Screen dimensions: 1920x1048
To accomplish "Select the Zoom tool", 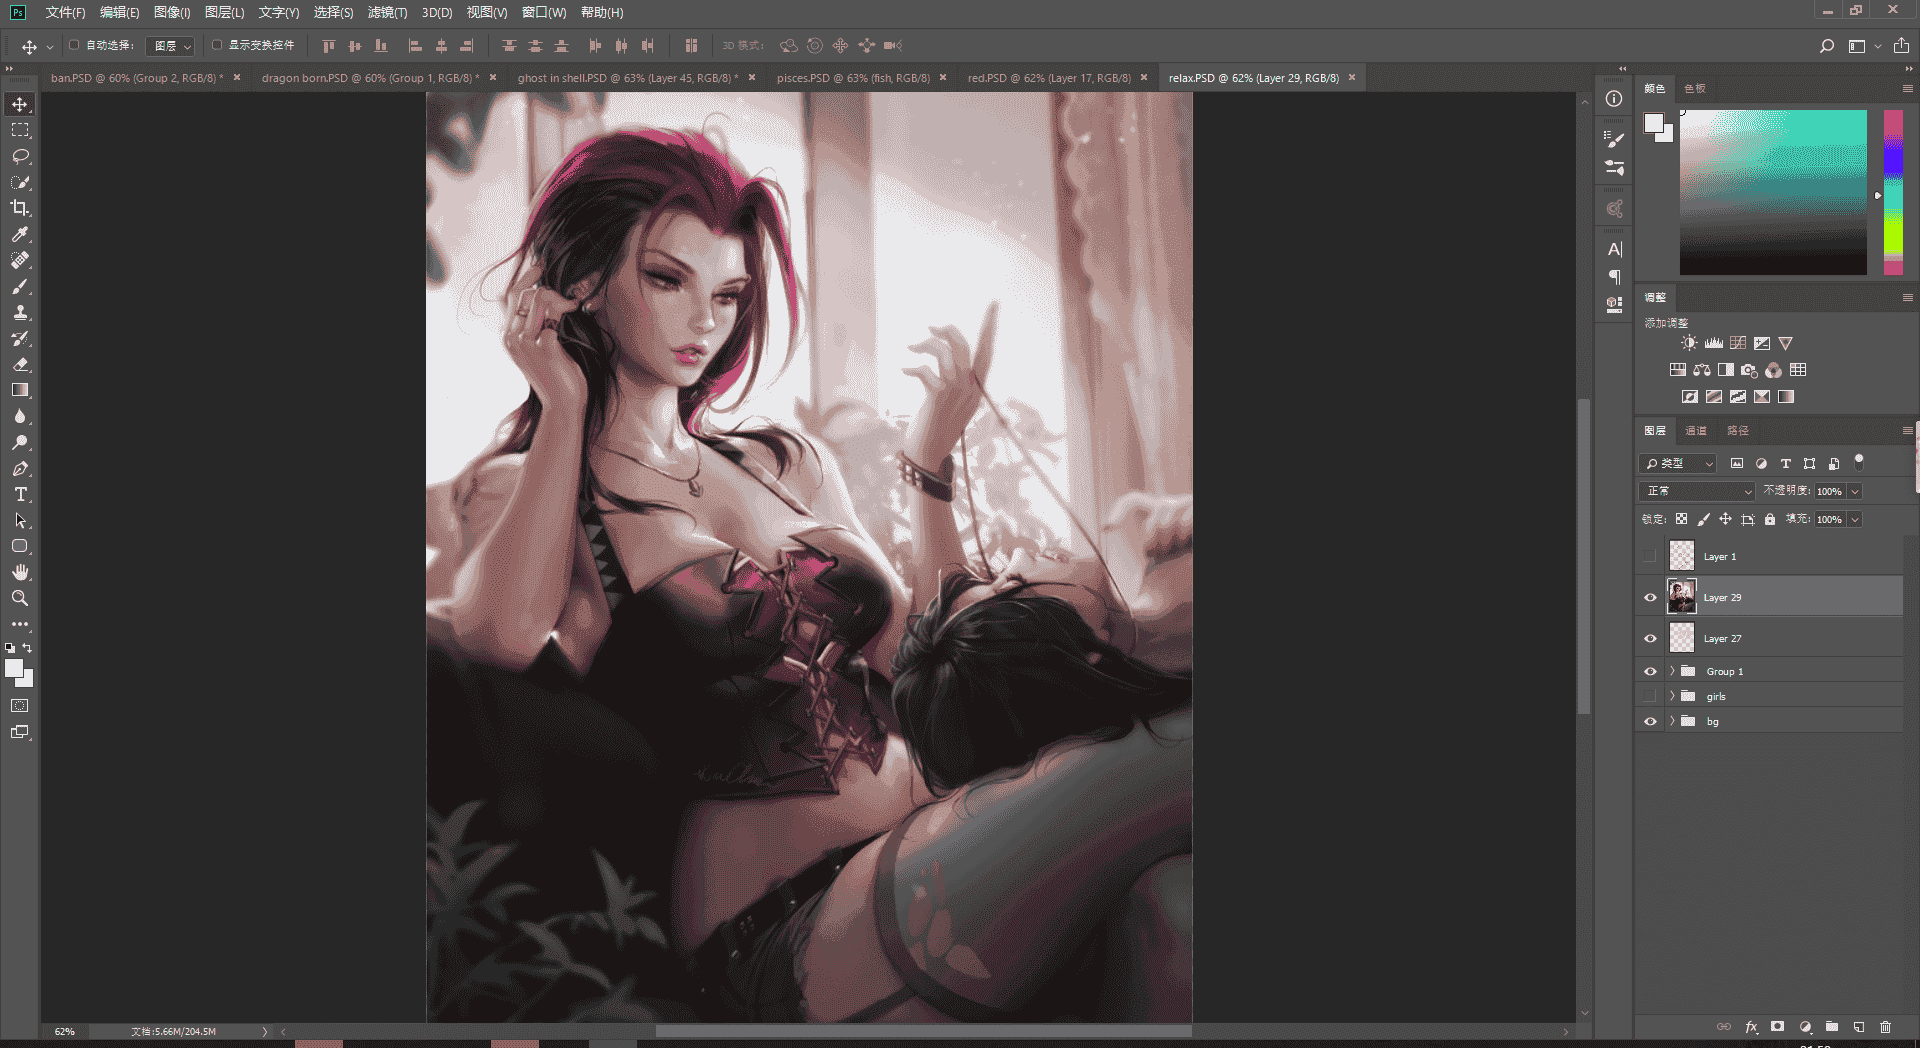I will [20, 598].
